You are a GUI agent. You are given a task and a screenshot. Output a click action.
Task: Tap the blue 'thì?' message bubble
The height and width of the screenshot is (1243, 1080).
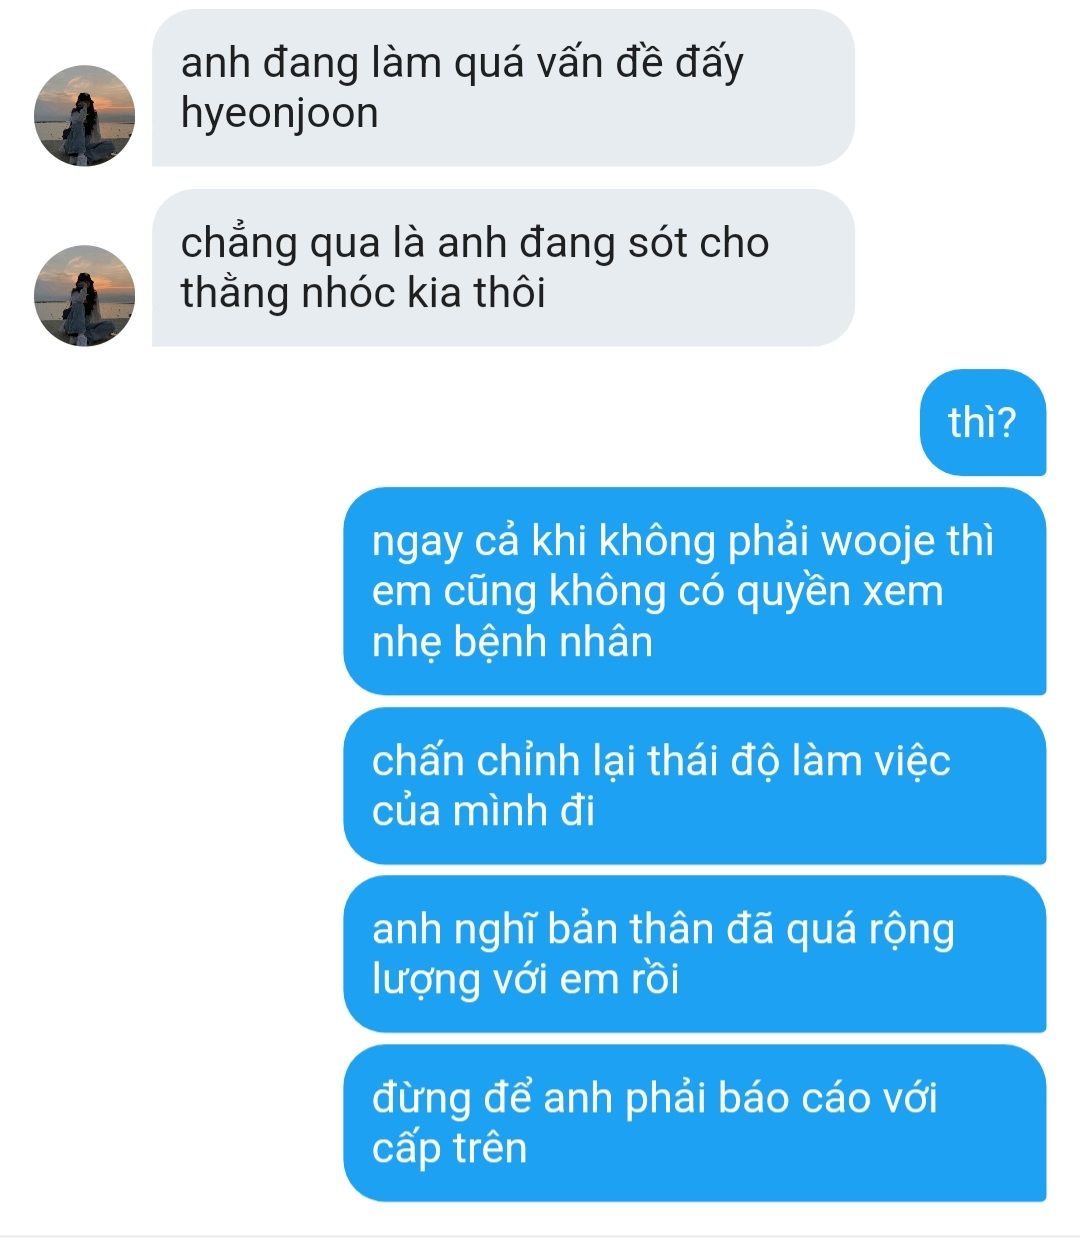pyautogui.click(x=982, y=422)
